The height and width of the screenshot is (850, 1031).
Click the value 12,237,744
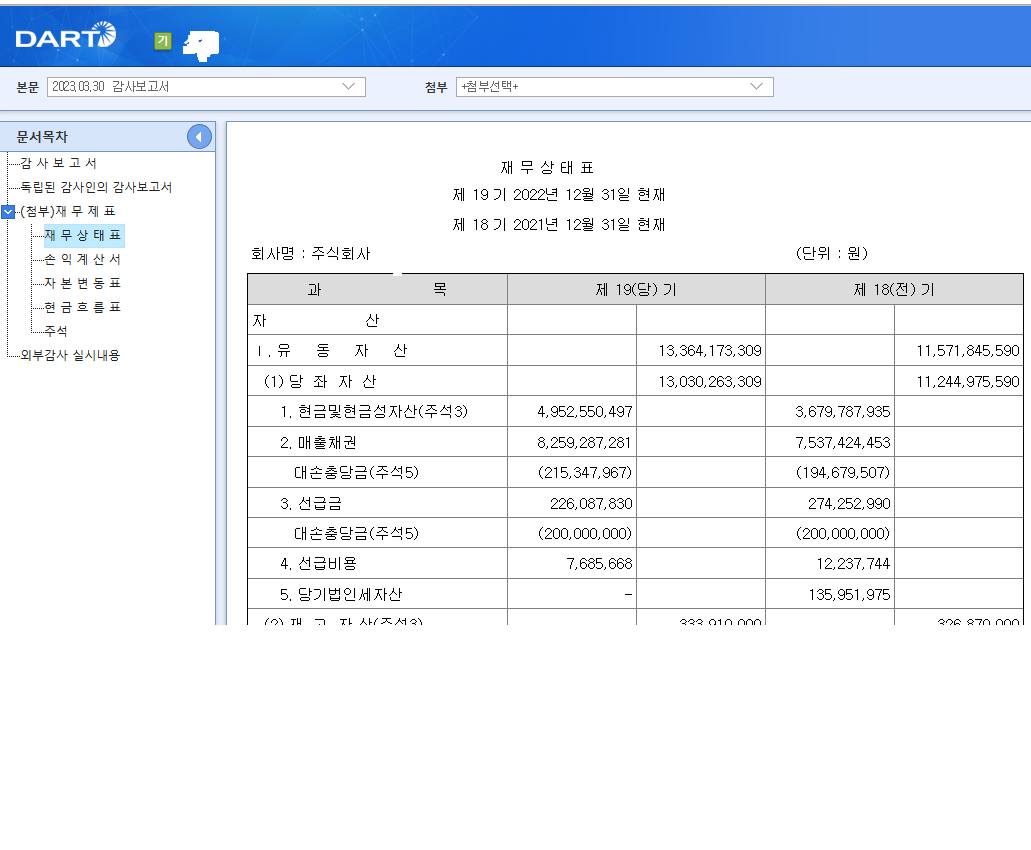(x=853, y=563)
